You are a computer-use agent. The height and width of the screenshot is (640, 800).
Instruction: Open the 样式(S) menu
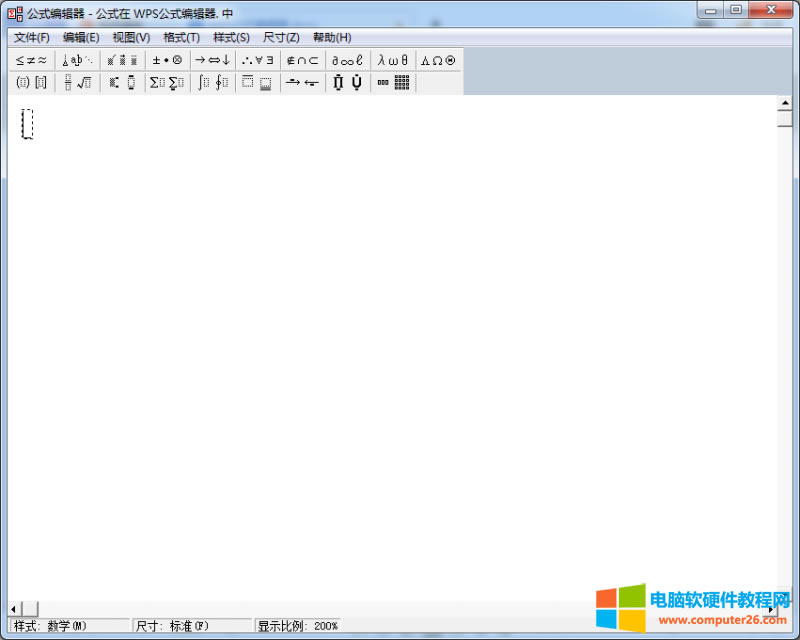(231, 37)
